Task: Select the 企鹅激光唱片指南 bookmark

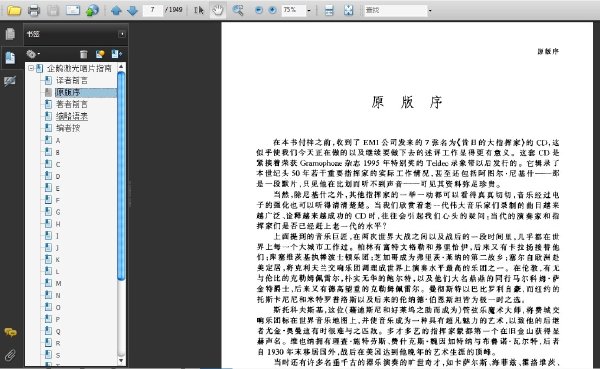Action: tap(79, 69)
